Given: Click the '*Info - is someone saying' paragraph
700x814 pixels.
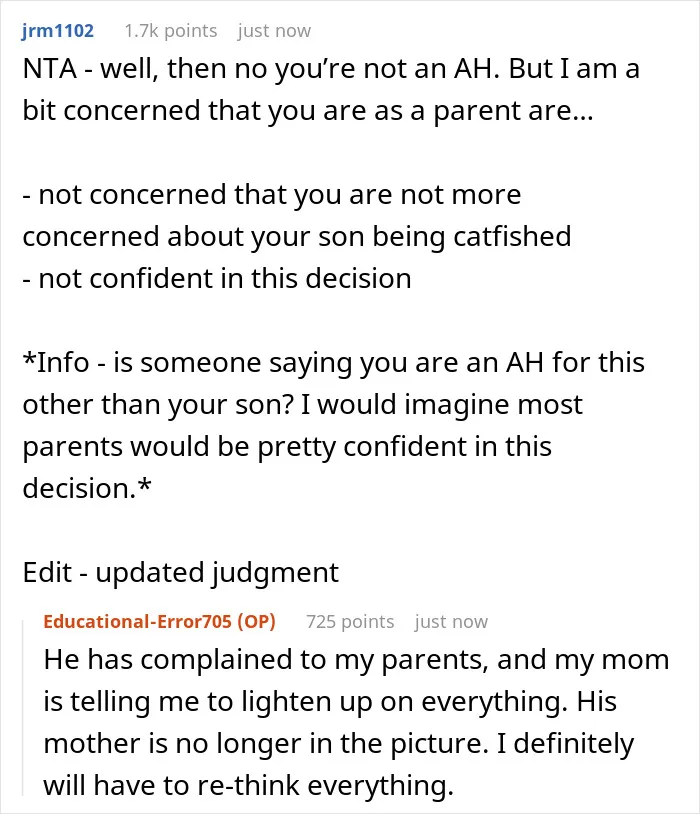Looking at the screenshot, I should coord(333,425).
